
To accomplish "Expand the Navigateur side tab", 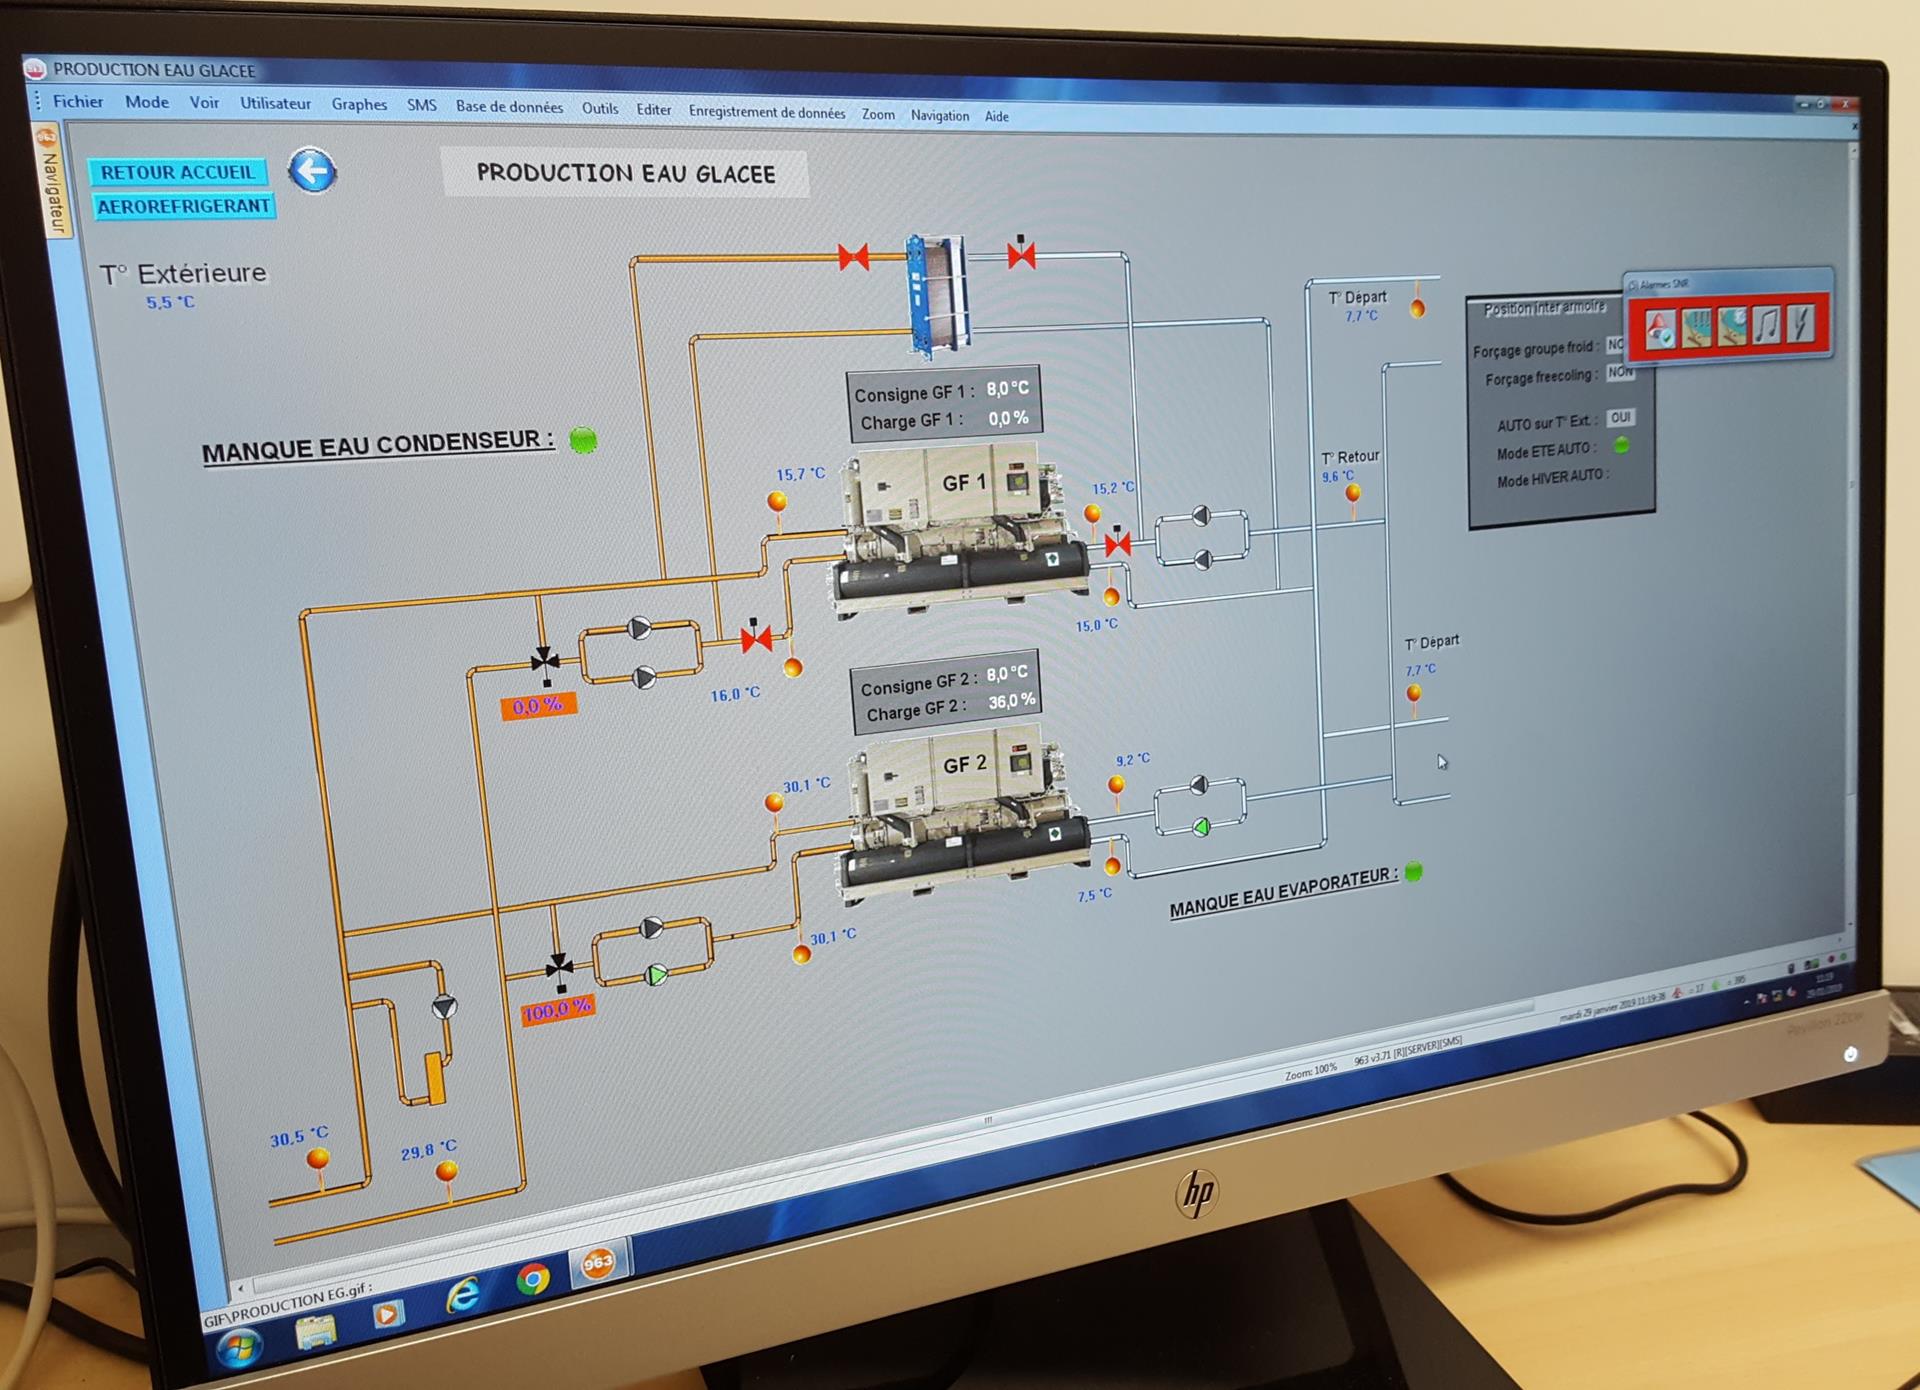I will [x=51, y=180].
